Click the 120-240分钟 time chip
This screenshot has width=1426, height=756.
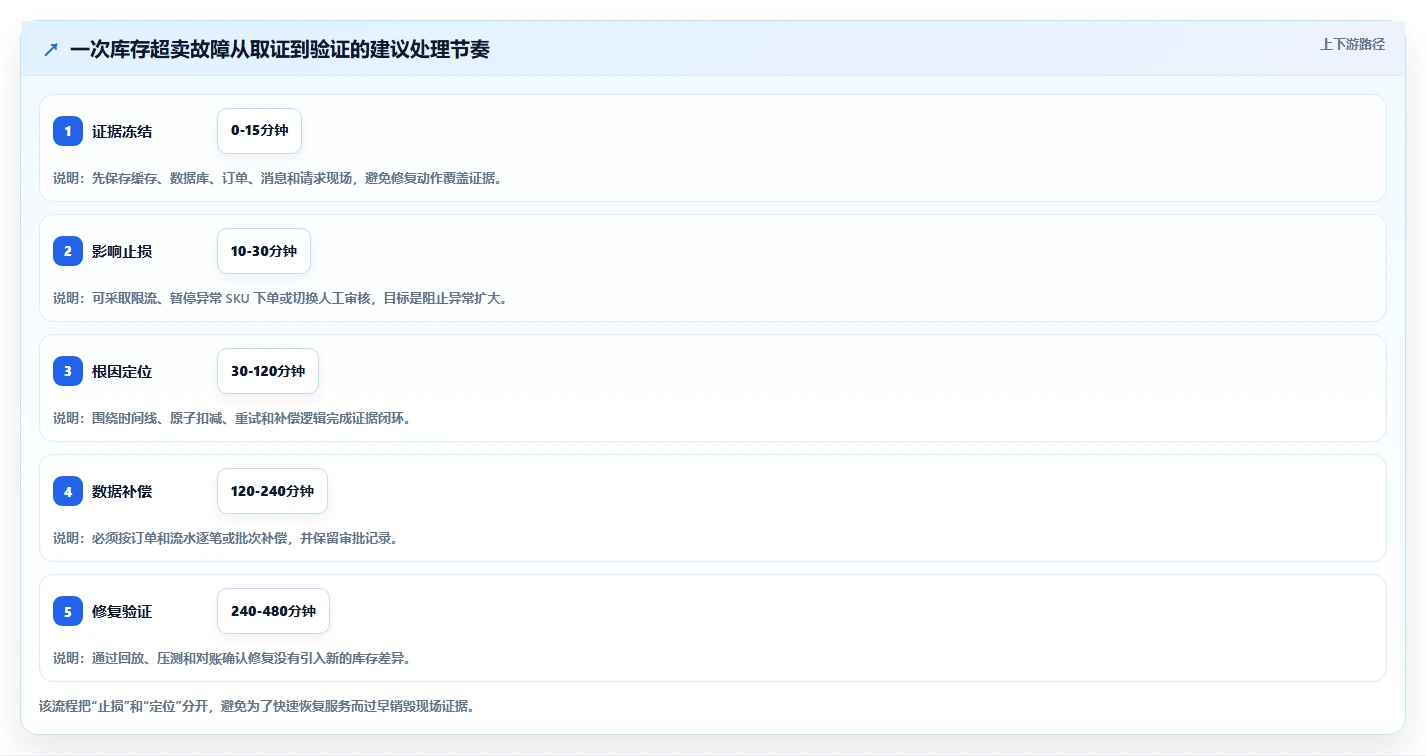tap(272, 491)
